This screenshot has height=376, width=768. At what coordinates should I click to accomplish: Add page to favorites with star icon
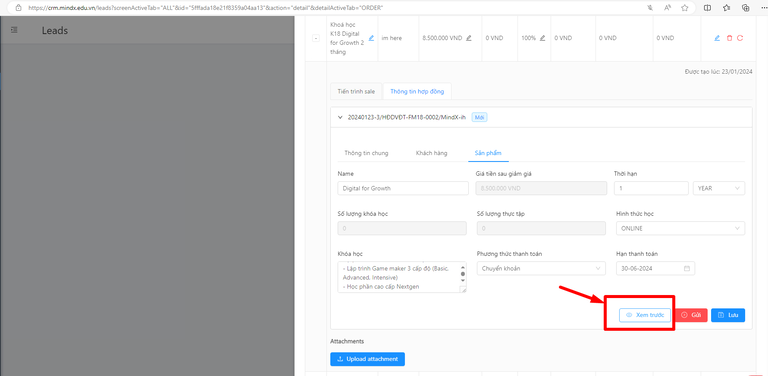coord(685,8)
